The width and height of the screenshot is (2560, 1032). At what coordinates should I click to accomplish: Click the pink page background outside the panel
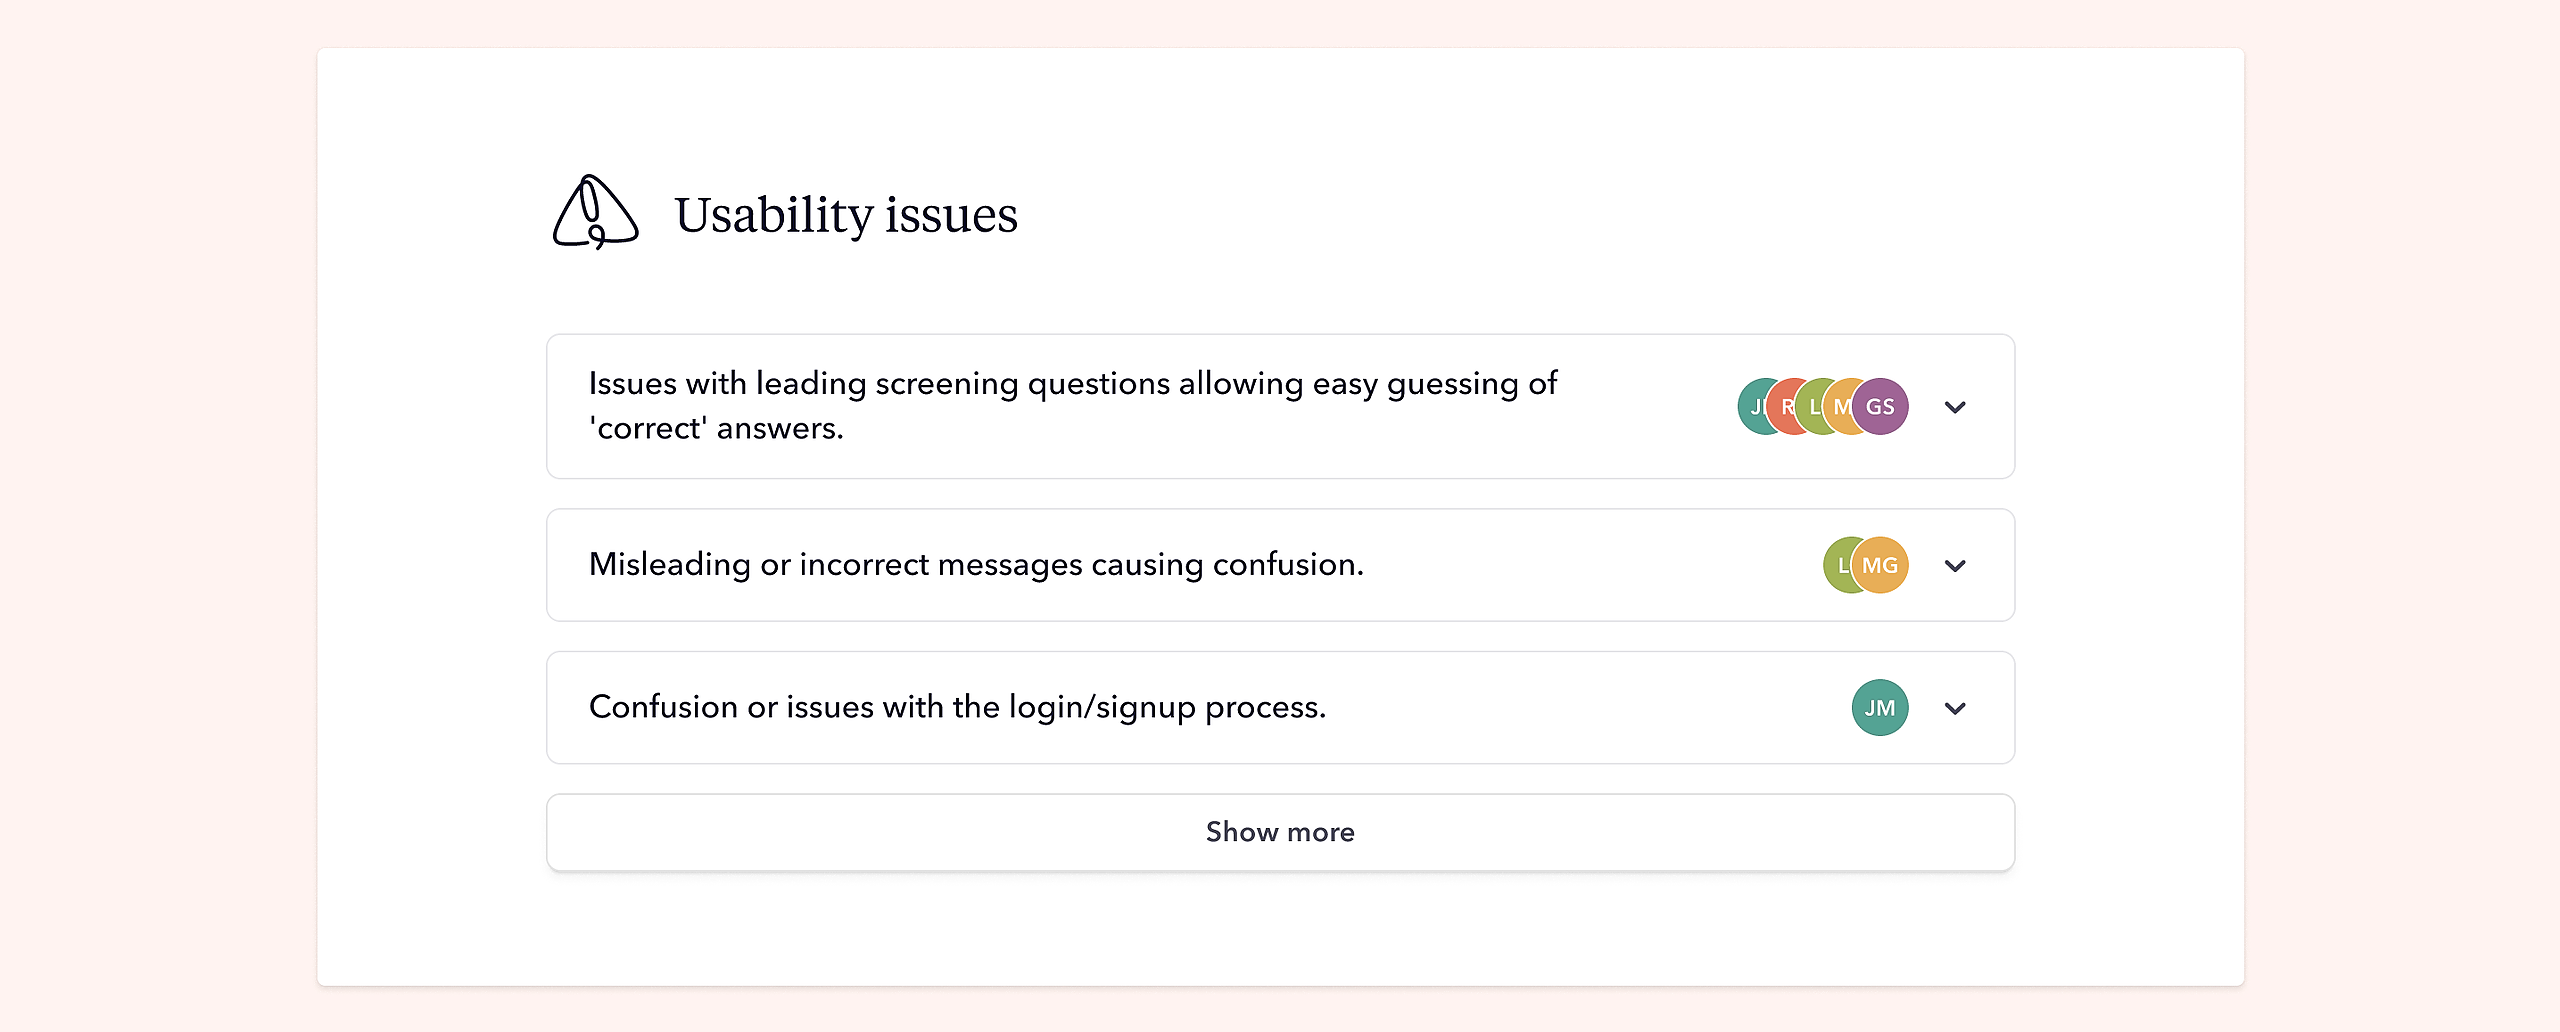click(x=150, y=500)
